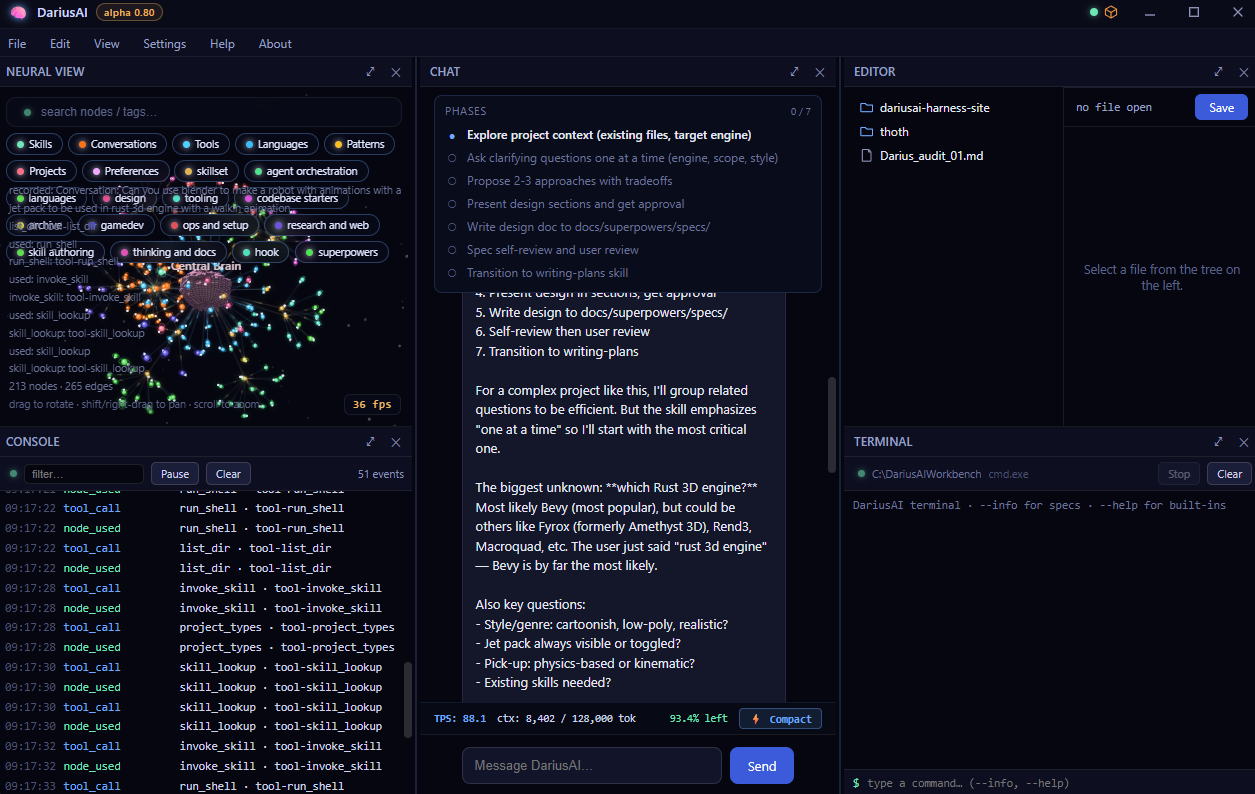Toggle the agent orchestration tag filter
Screen dimensions: 1255x794
pyautogui.click(x=306, y=171)
